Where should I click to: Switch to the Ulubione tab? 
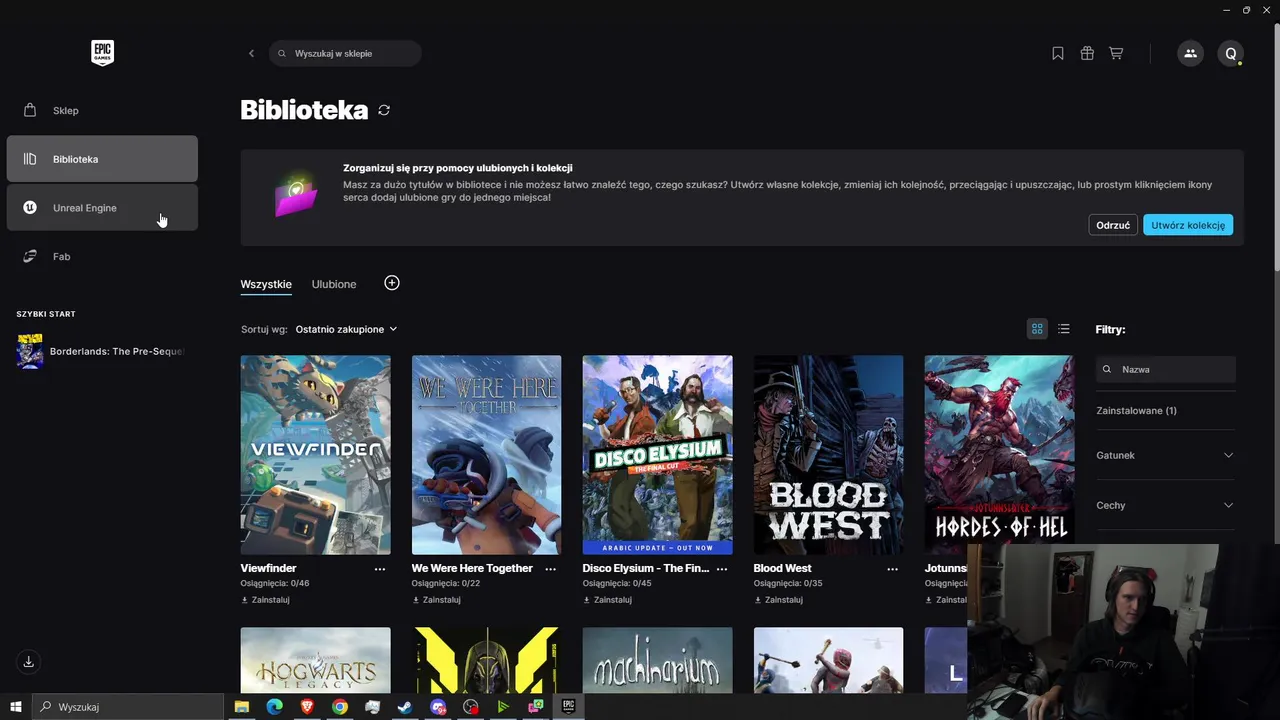pyautogui.click(x=334, y=284)
